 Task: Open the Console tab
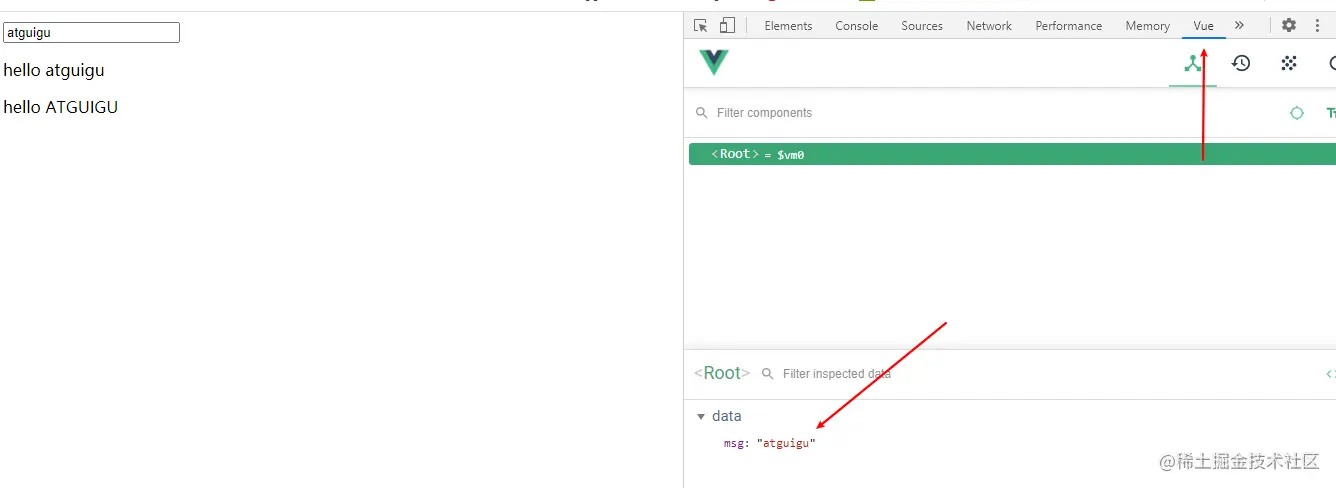857,26
